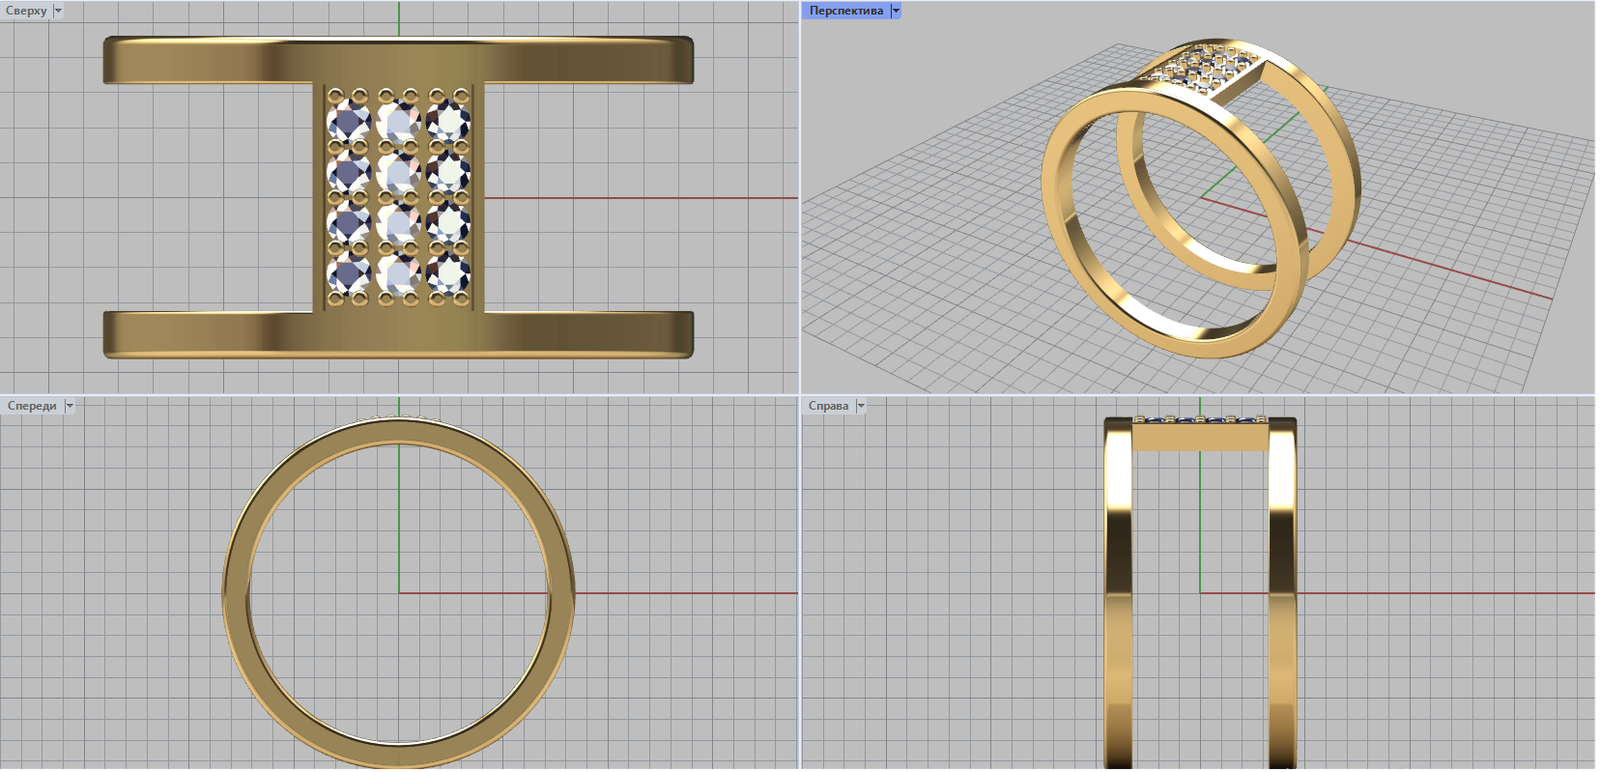
Task: Open the Сверху viewport dropdown arrow
Action: [x=58, y=11]
